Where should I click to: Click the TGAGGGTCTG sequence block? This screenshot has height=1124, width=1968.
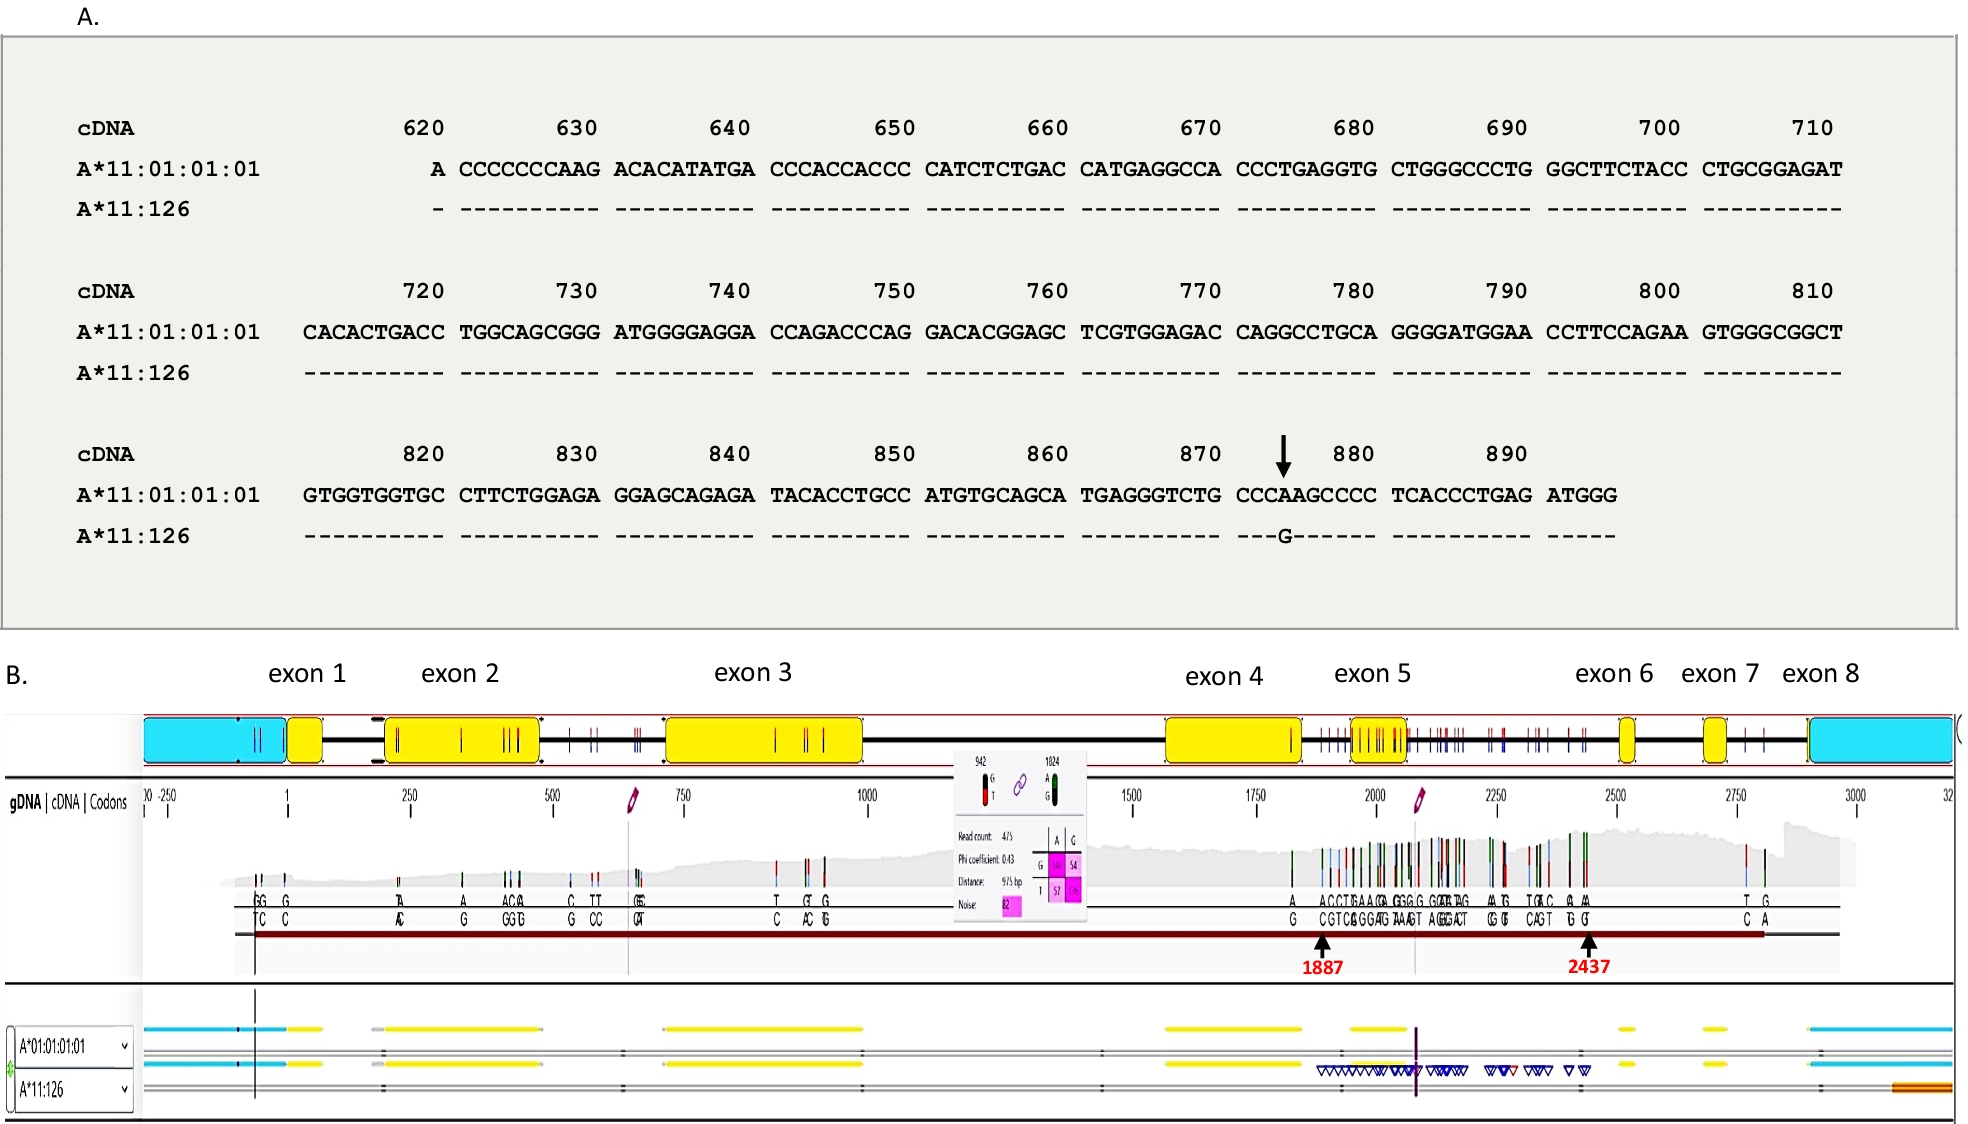(x=1150, y=495)
